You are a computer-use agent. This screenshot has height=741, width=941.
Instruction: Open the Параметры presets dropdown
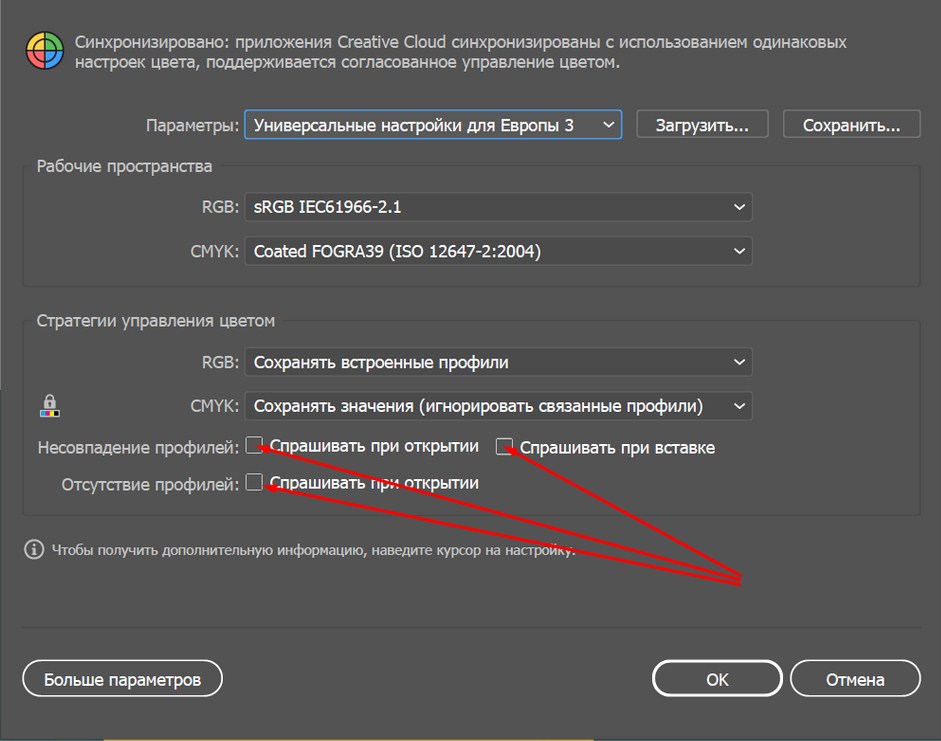click(433, 125)
